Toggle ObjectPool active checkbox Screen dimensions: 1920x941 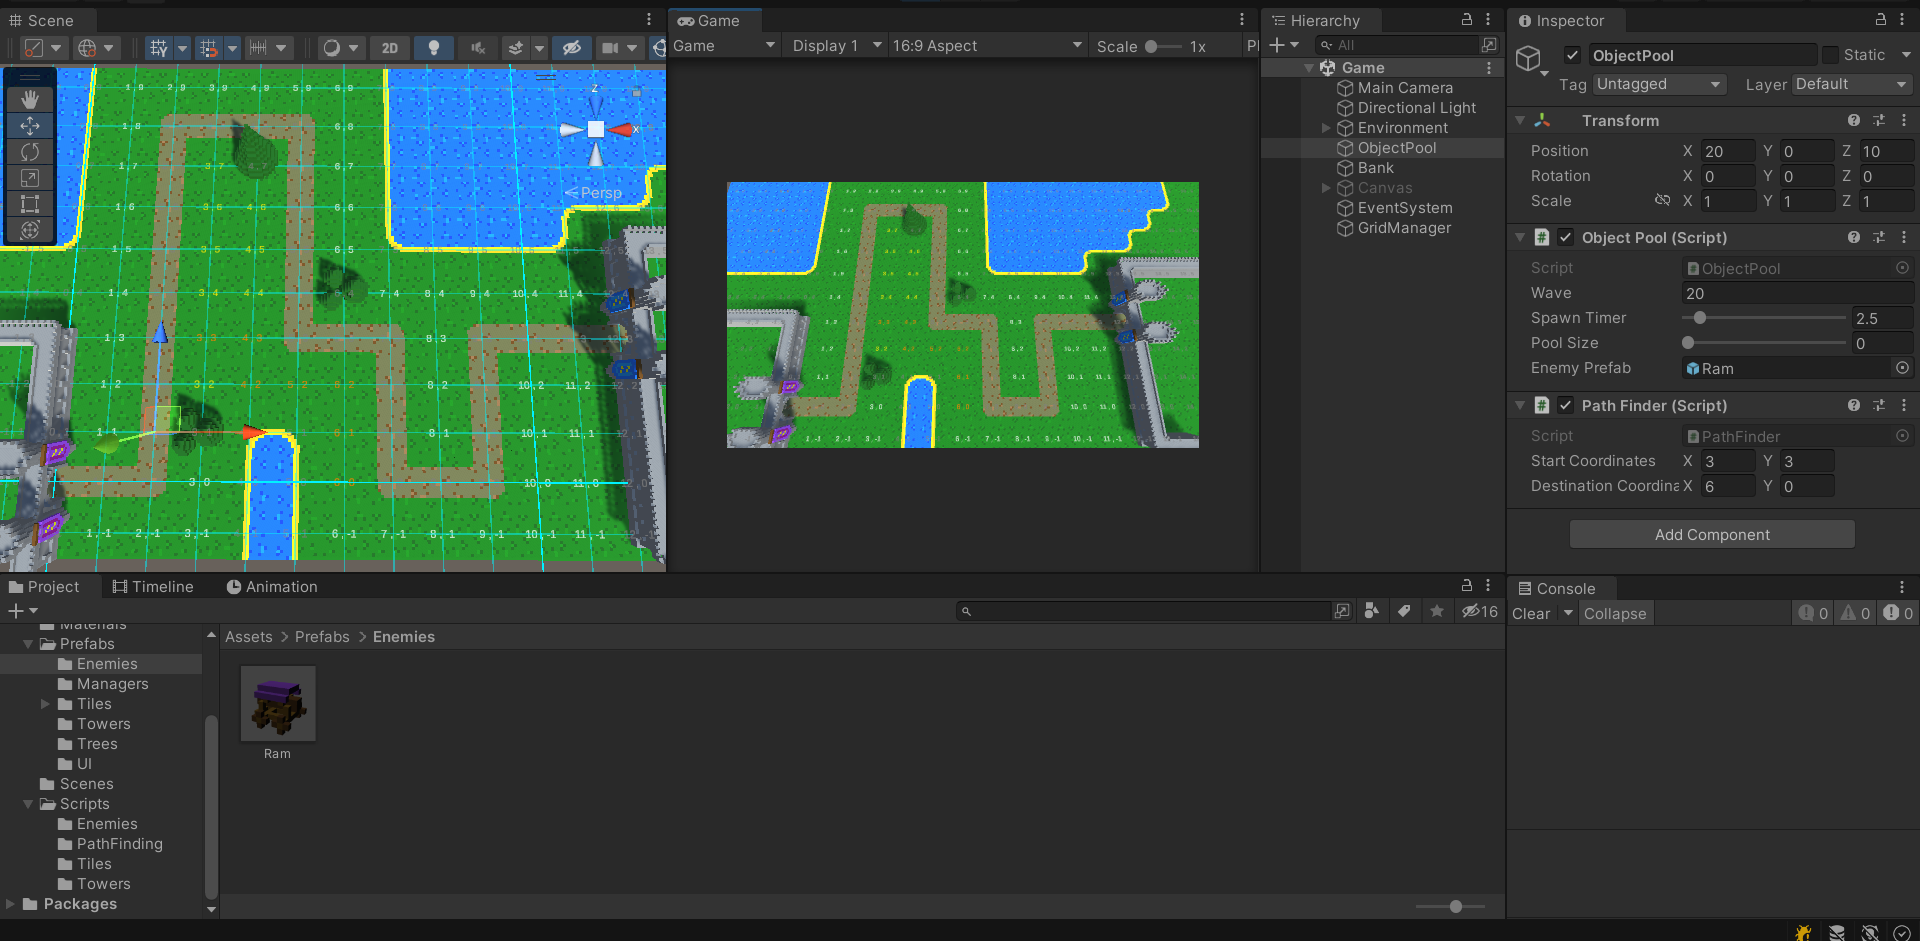[1572, 55]
